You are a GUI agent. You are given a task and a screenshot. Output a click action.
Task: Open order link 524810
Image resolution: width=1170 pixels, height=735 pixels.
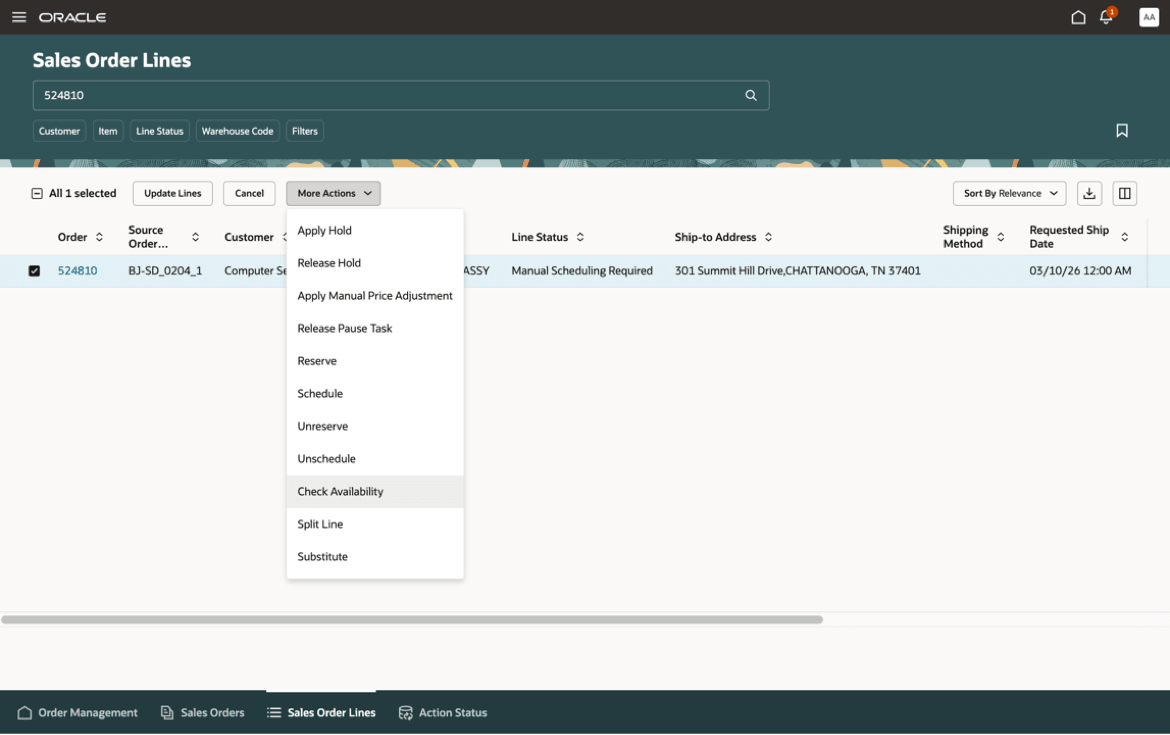click(x=77, y=270)
